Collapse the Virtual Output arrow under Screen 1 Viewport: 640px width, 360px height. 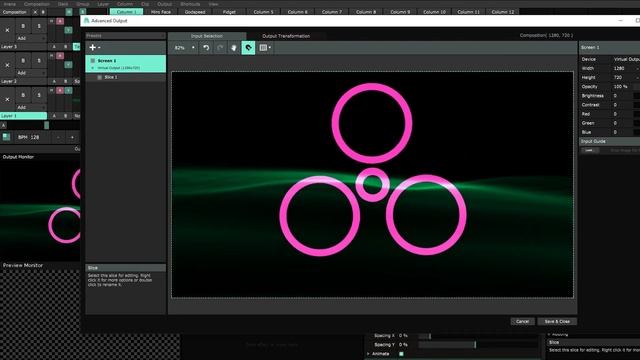point(93,68)
